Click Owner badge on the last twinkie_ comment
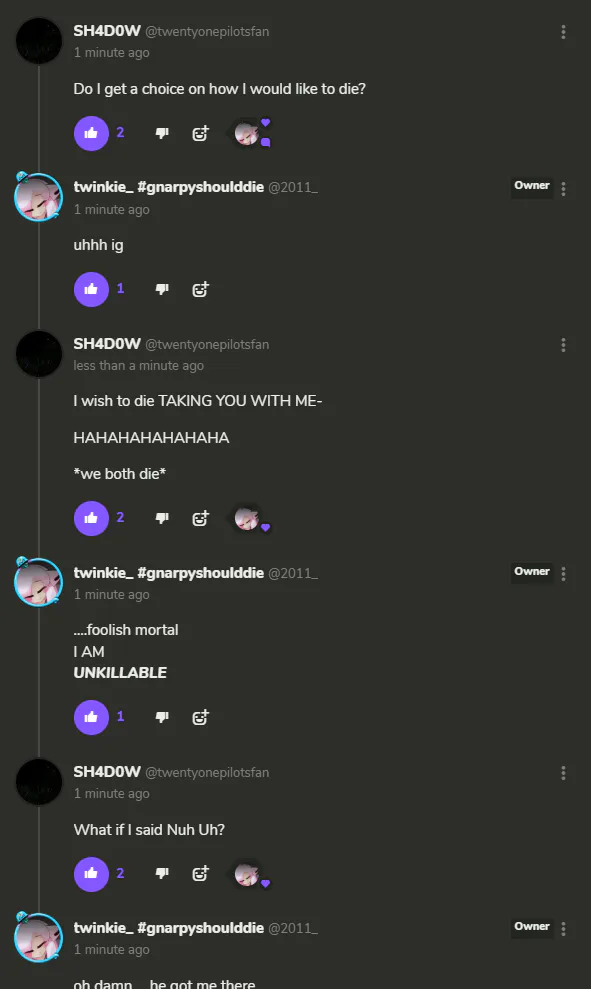This screenshot has width=591, height=989. (532, 927)
